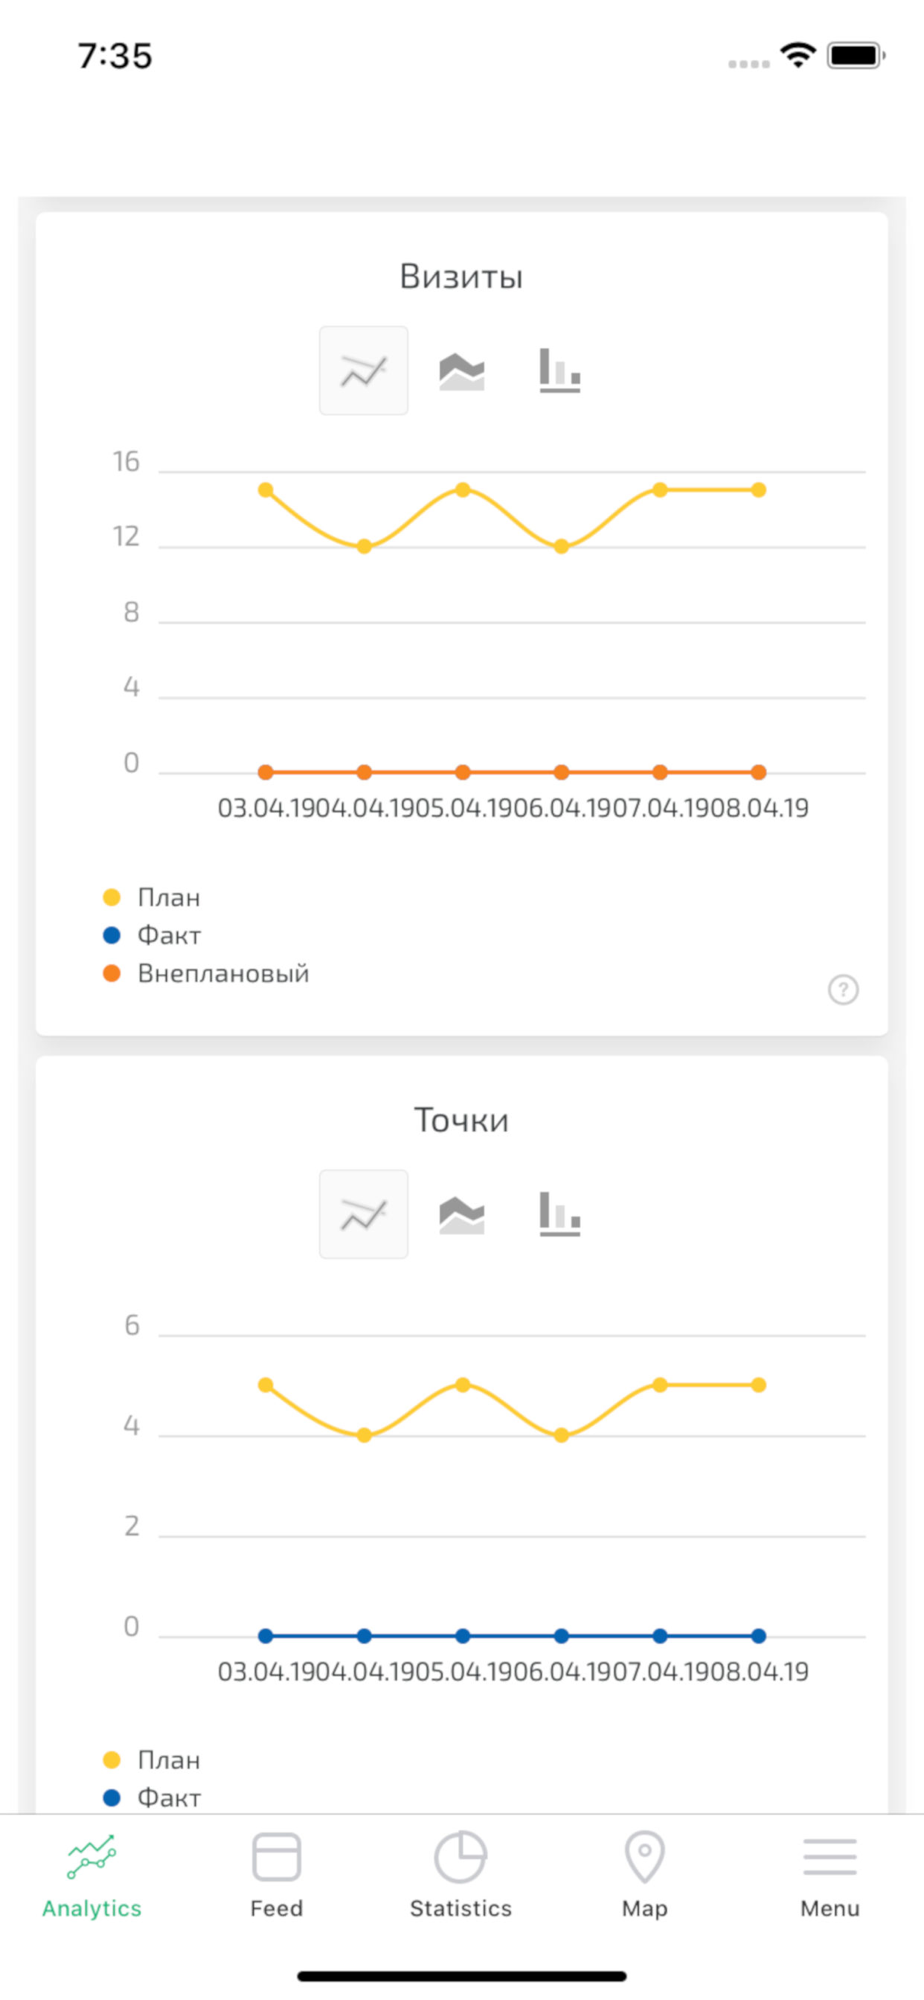Open the Map tab
This screenshot has height=2000, width=924.
click(x=645, y=1875)
